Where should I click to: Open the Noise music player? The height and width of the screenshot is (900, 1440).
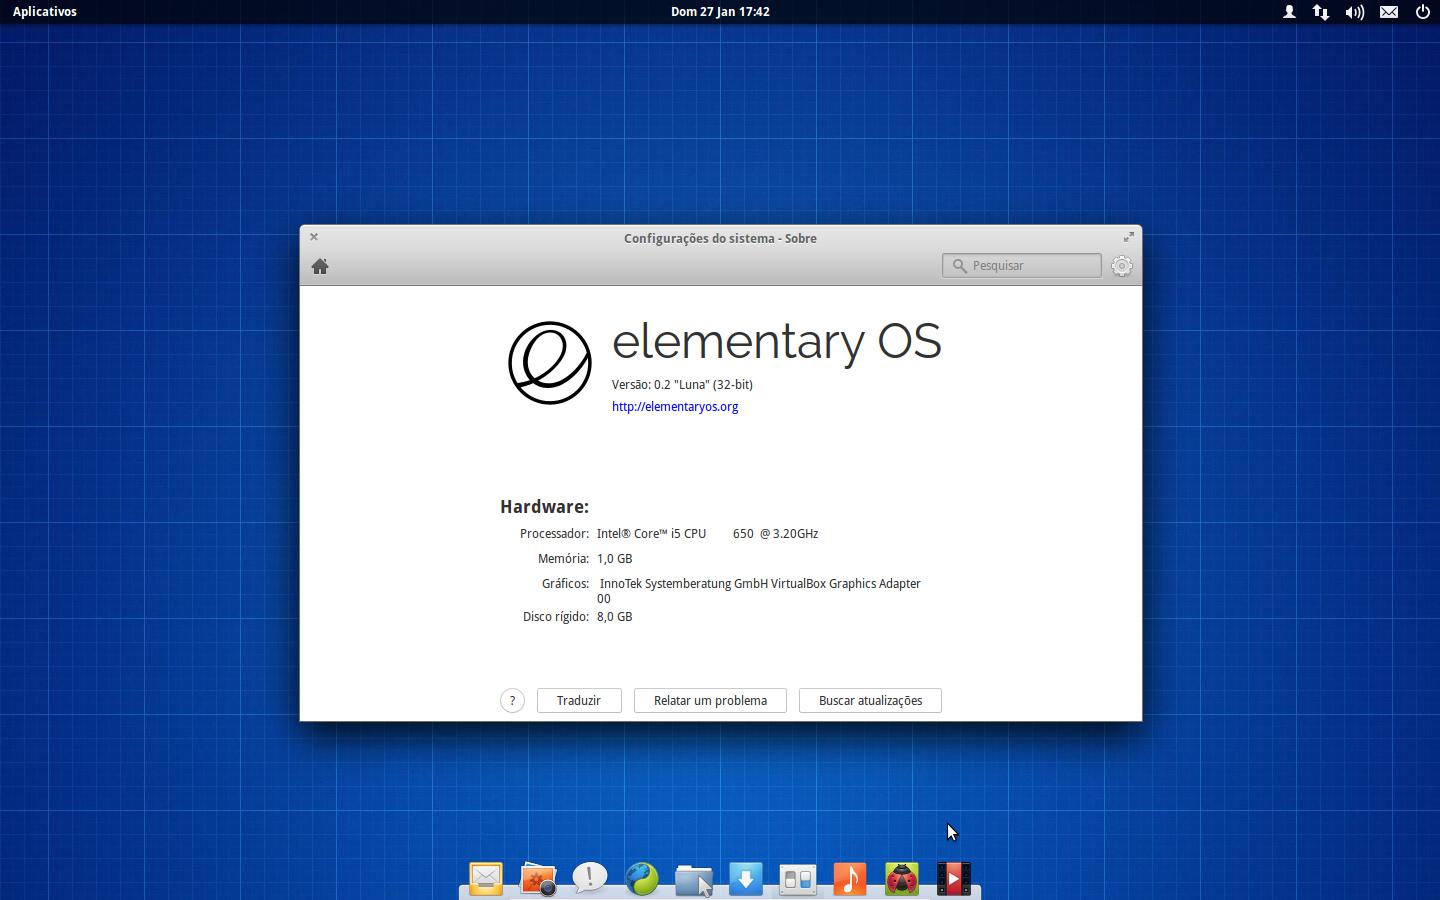click(x=849, y=878)
